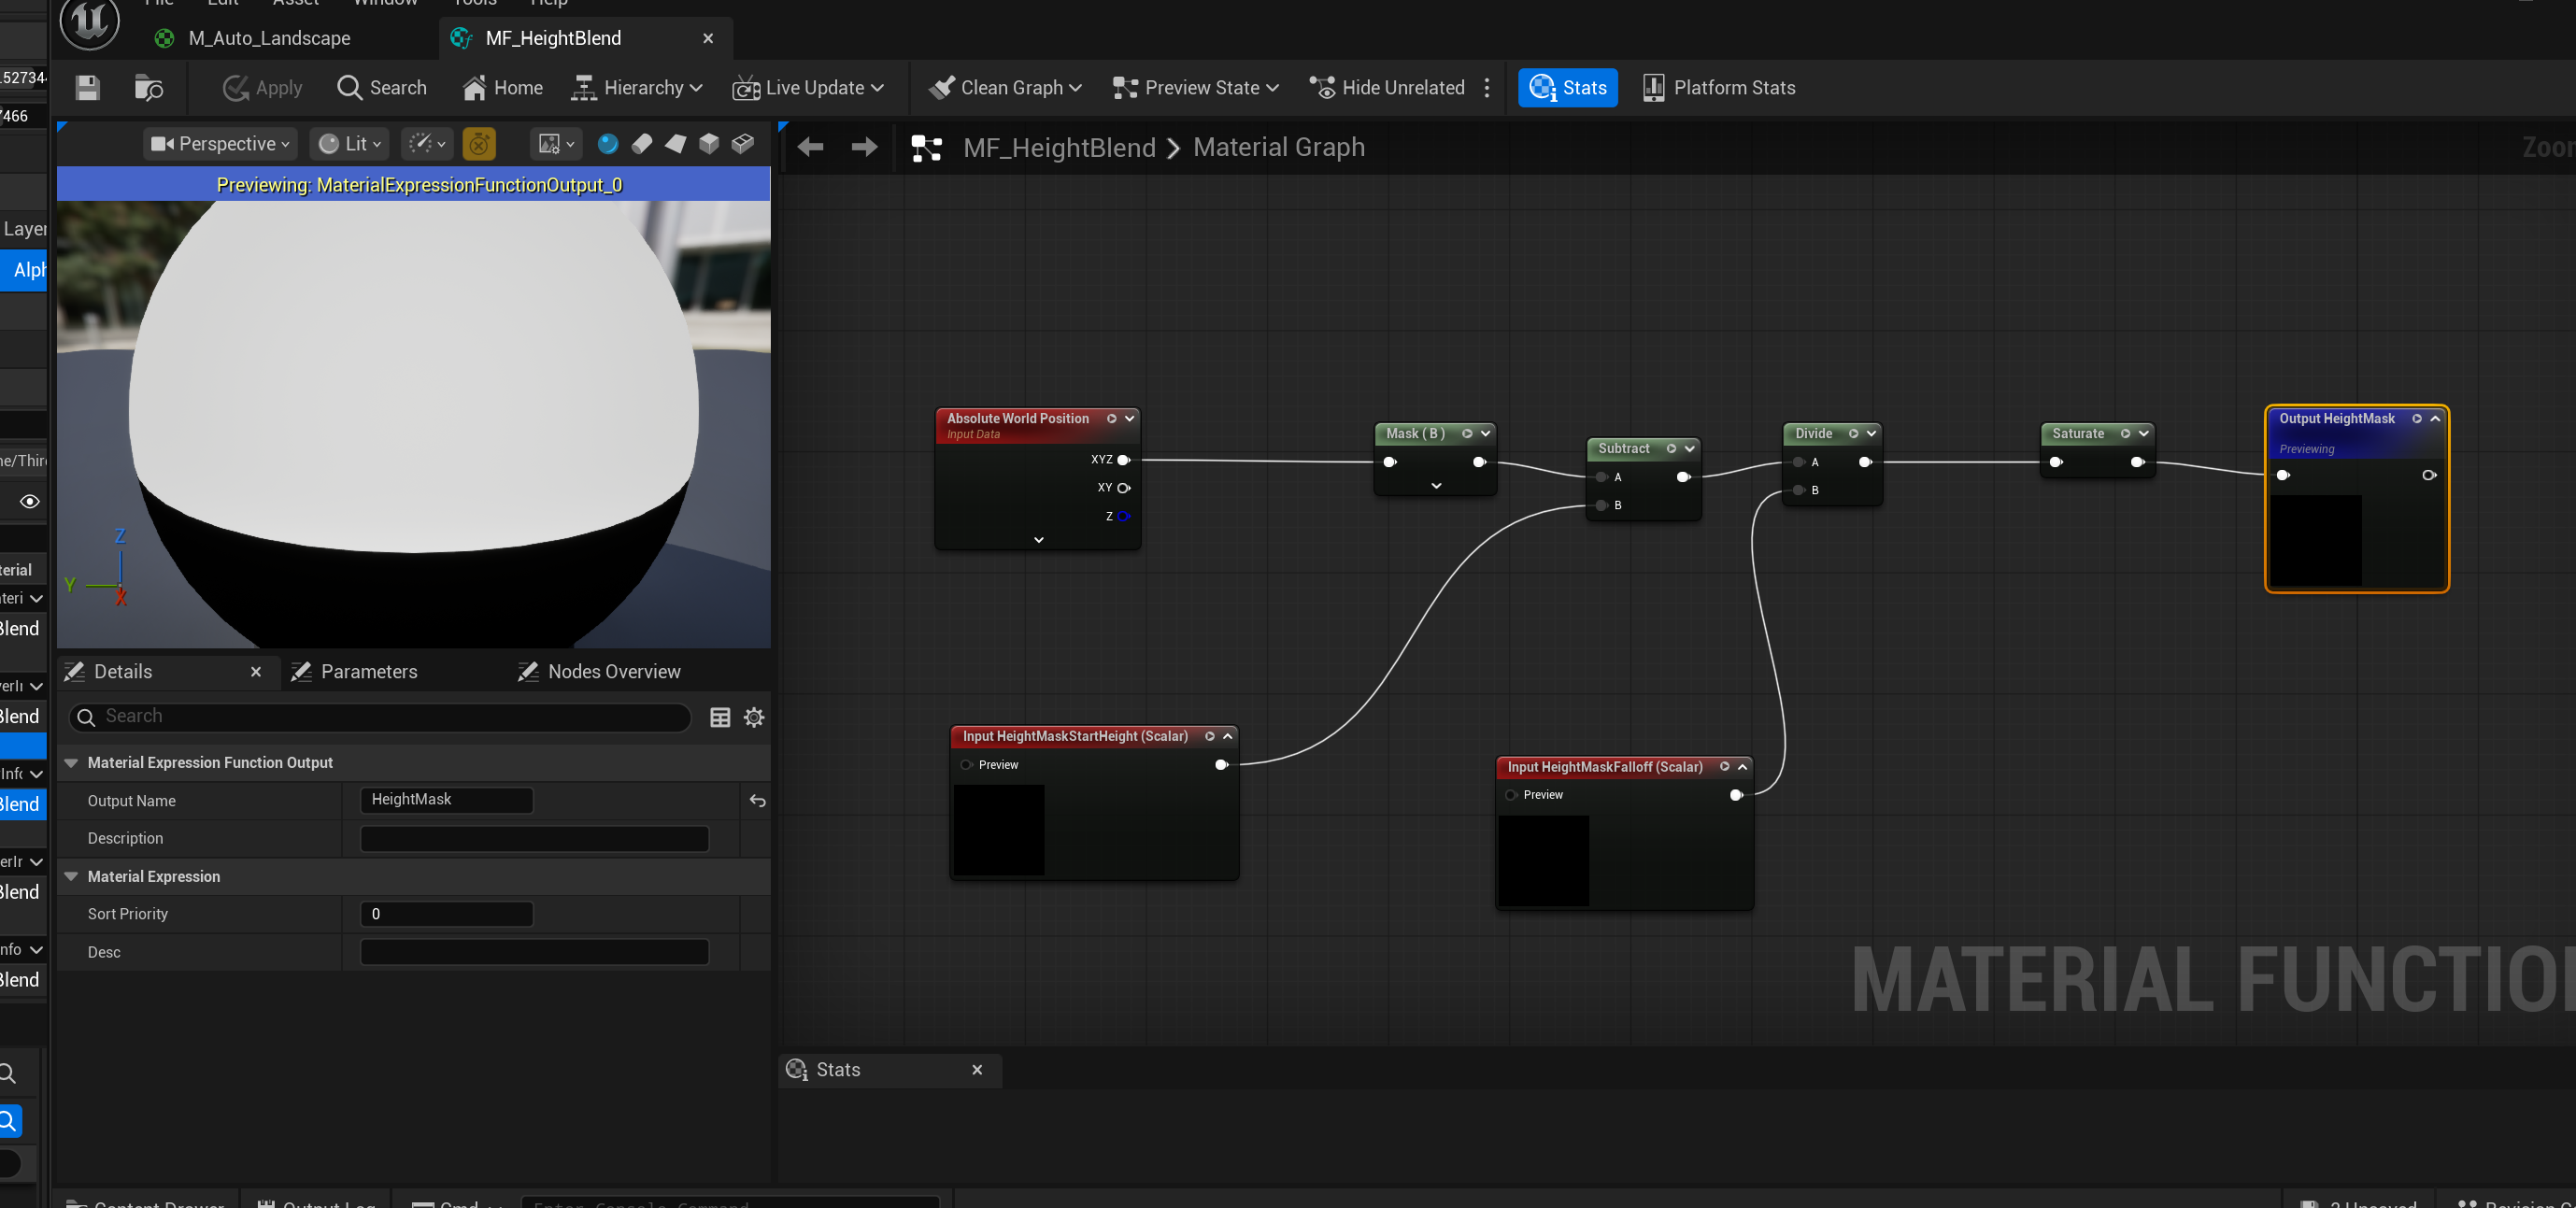Toggle Hide Unrelated nodes
The height and width of the screenshot is (1208, 2576).
[1388, 88]
